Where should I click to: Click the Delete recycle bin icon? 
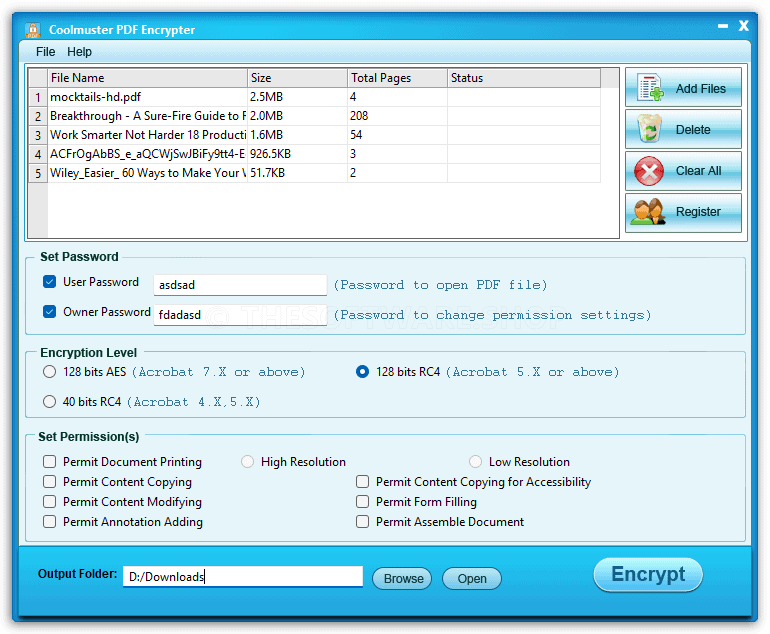click(649, 129)
